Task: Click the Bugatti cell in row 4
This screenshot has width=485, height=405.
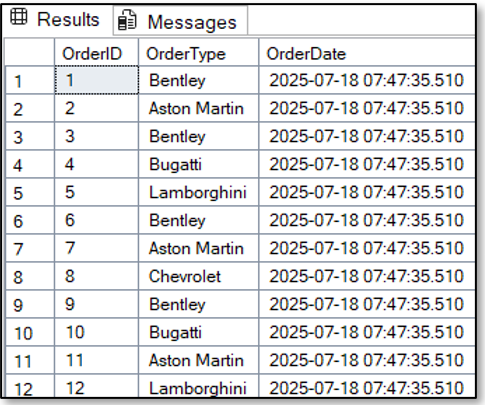Action: (198, 164)
